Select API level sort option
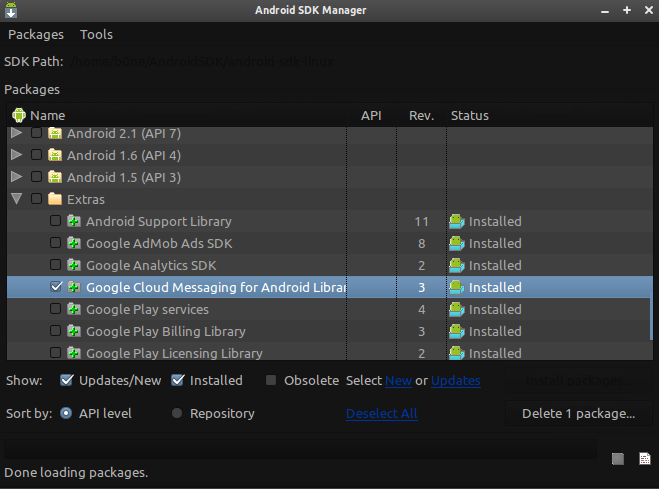The height and width of the screenshot is (489, 659). click(x=66, y=413)
